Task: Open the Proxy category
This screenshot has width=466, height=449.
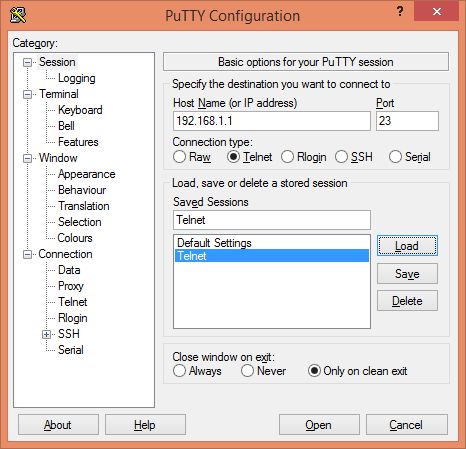Action: pos(70,286)
